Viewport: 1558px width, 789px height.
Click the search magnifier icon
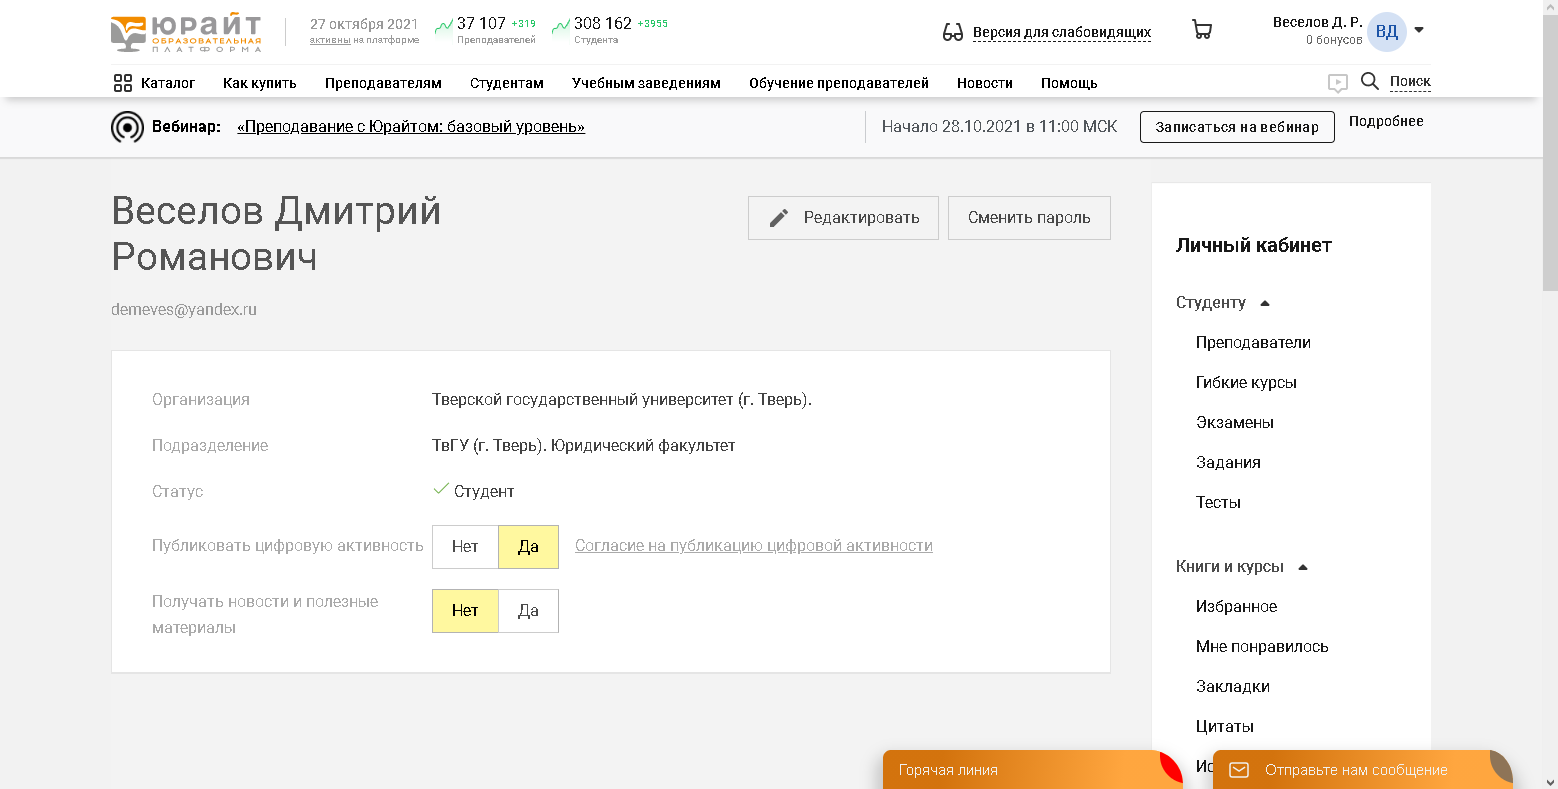point(1370,81)
